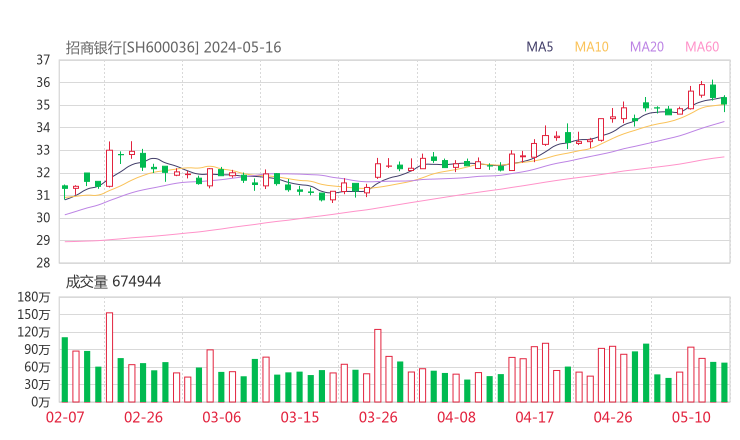Image resolution: width=740 pixels, height=440 pixels.
Task: Click the 03-15 date axis label
Action: coord(300,417)
